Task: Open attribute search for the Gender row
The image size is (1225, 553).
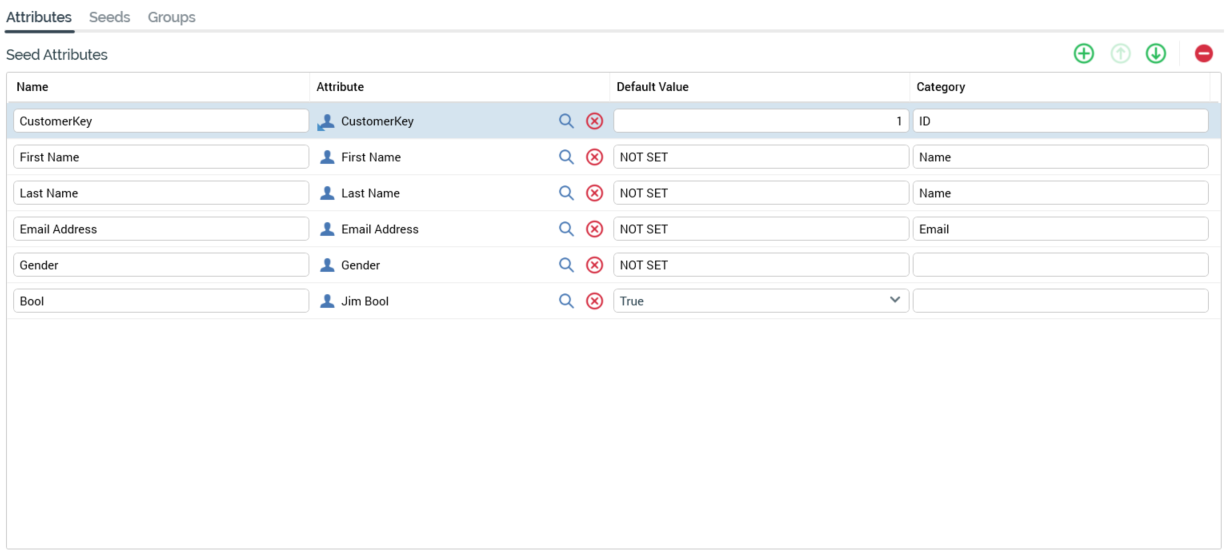Action: [566, 265]
